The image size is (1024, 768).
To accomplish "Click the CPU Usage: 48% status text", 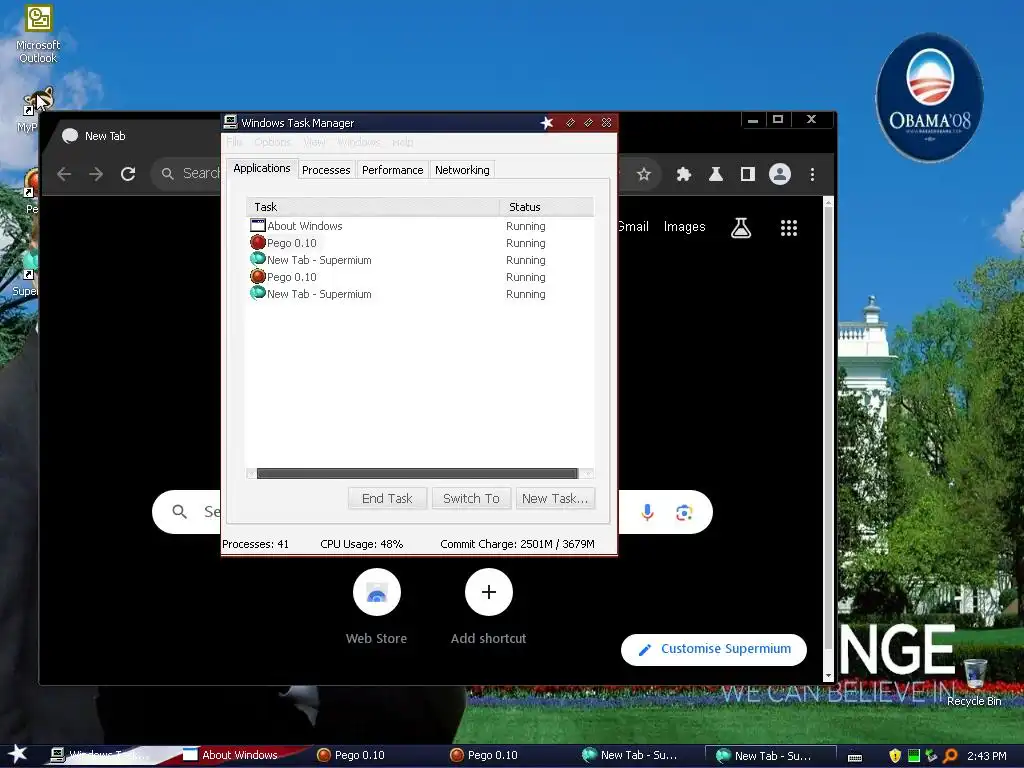I will 361,544.
